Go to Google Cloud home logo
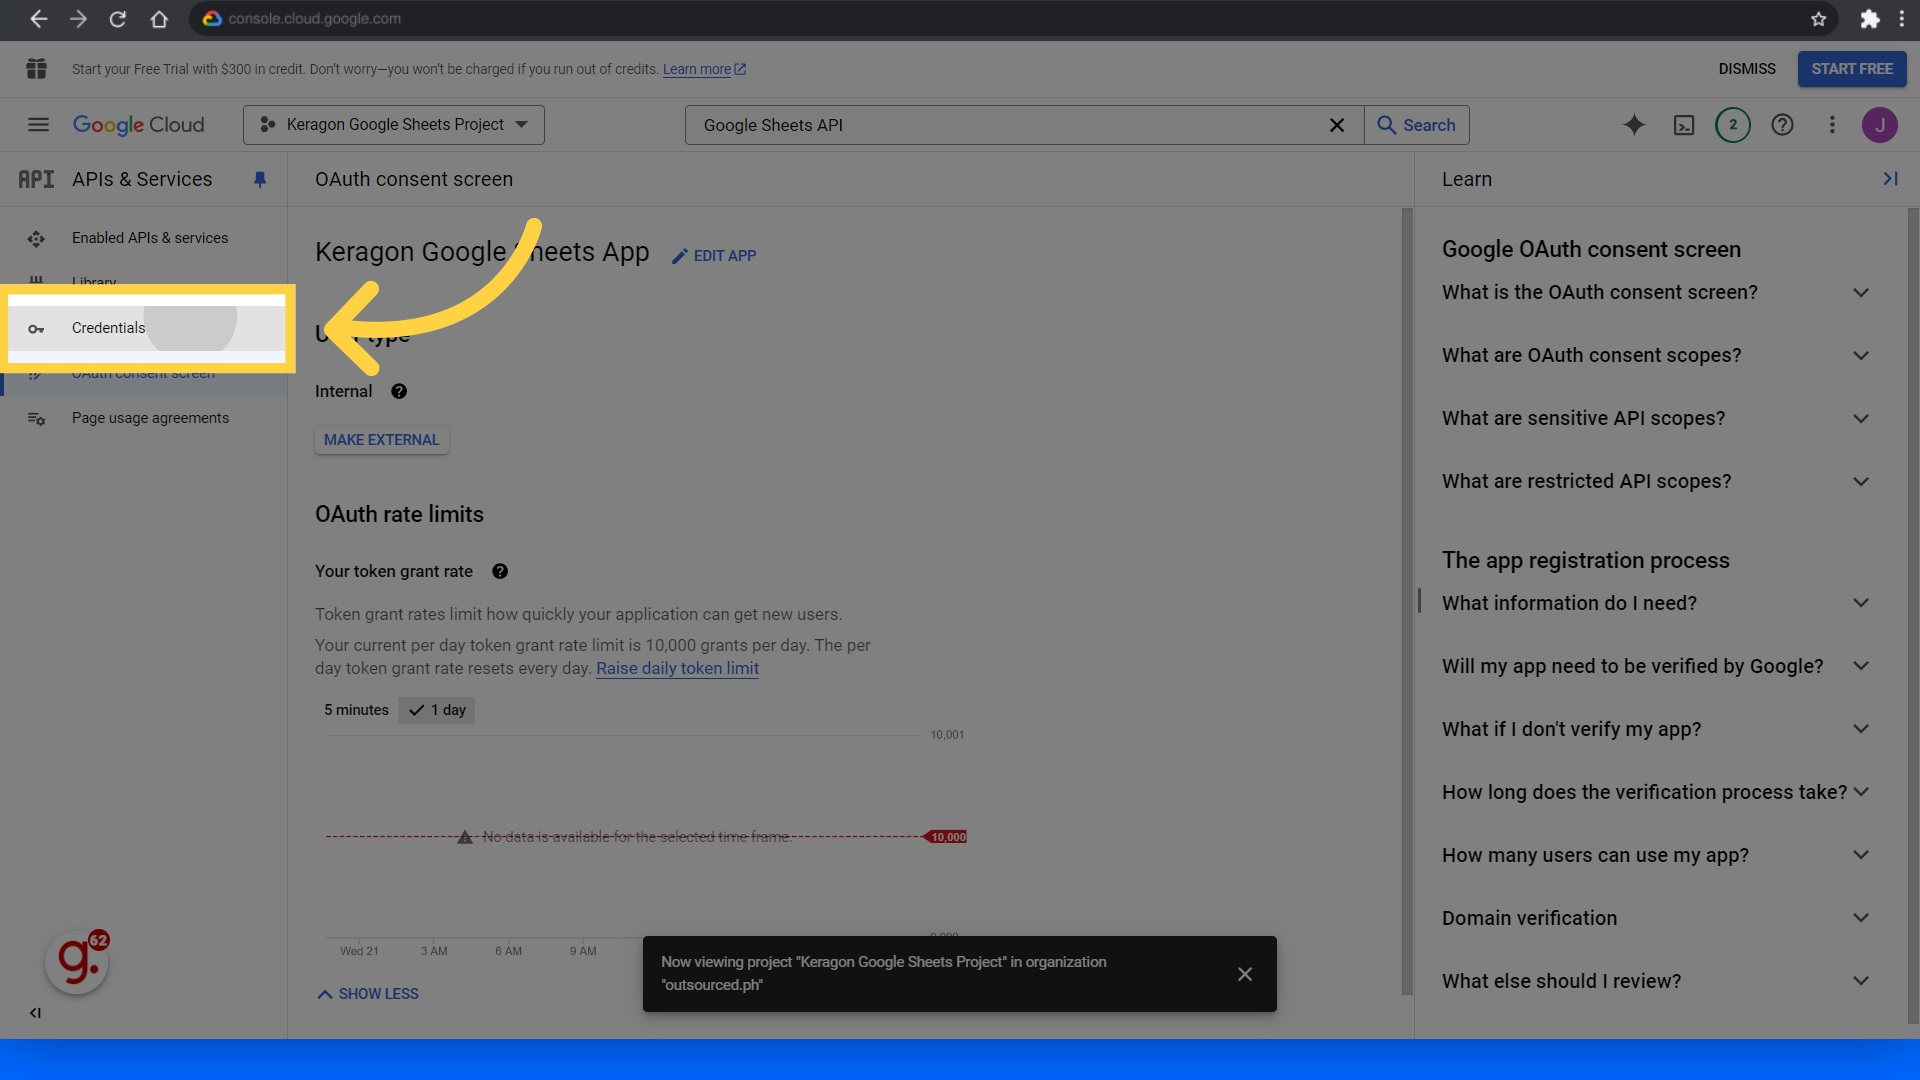 [x=138, y=125]
